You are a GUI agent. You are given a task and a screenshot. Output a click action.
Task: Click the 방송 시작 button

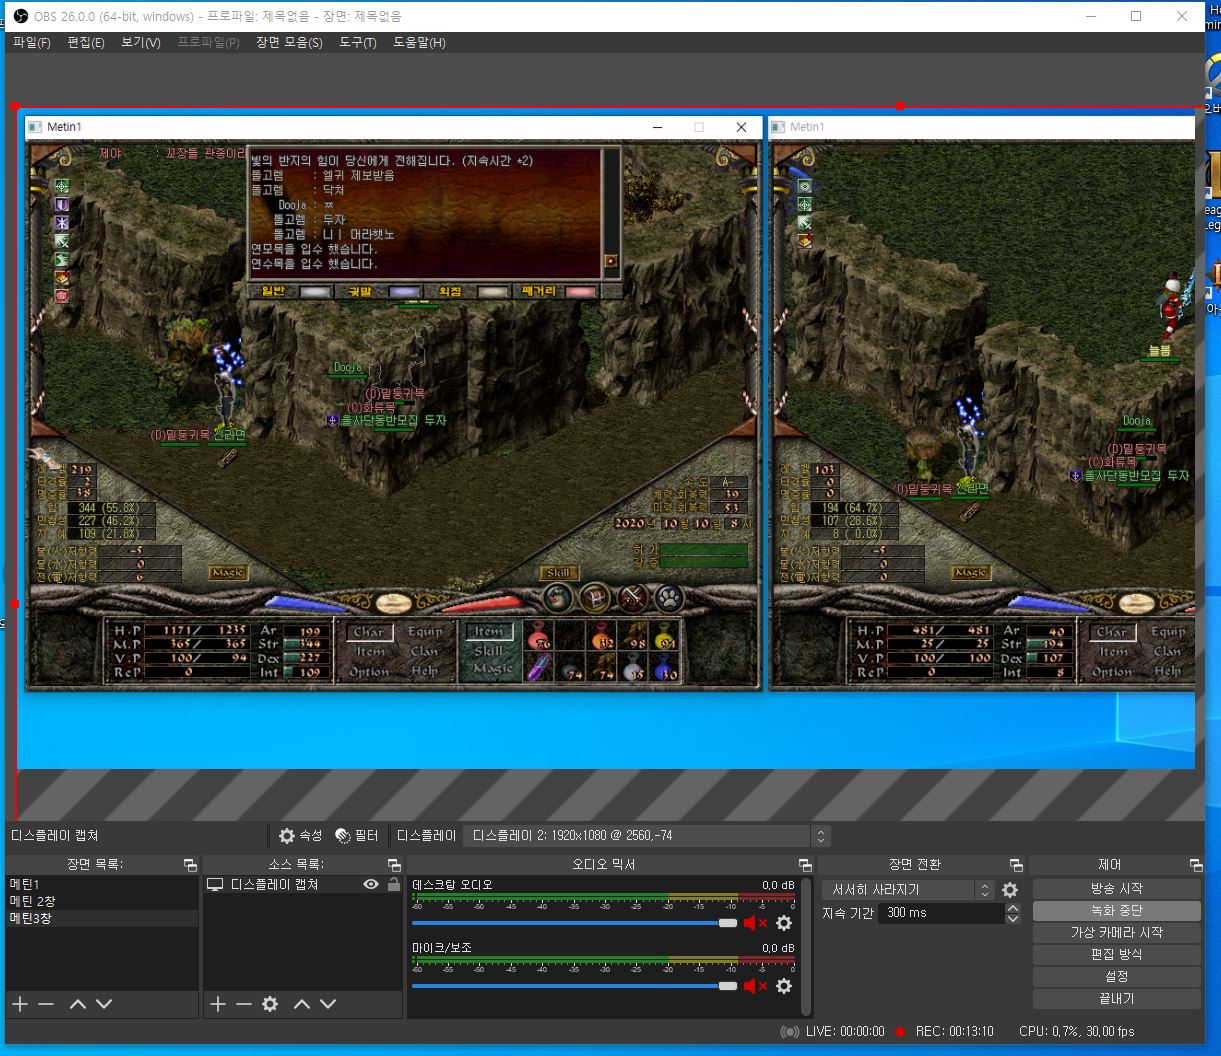coord(1116,889)
